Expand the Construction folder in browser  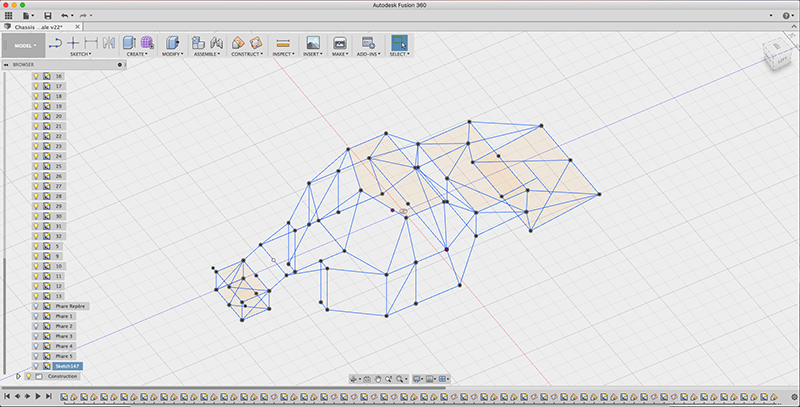[18, 376]
